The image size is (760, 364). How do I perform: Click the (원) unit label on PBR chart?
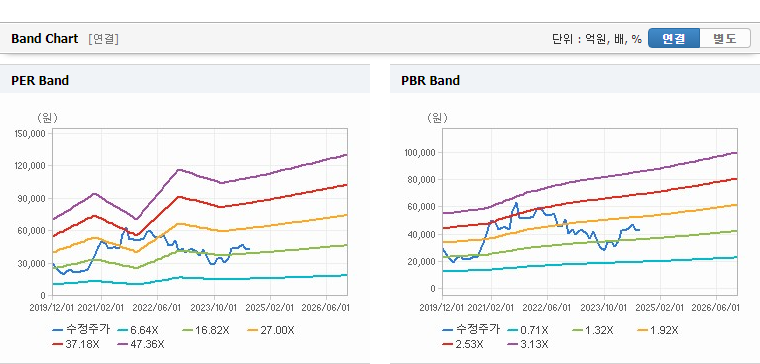437,118
